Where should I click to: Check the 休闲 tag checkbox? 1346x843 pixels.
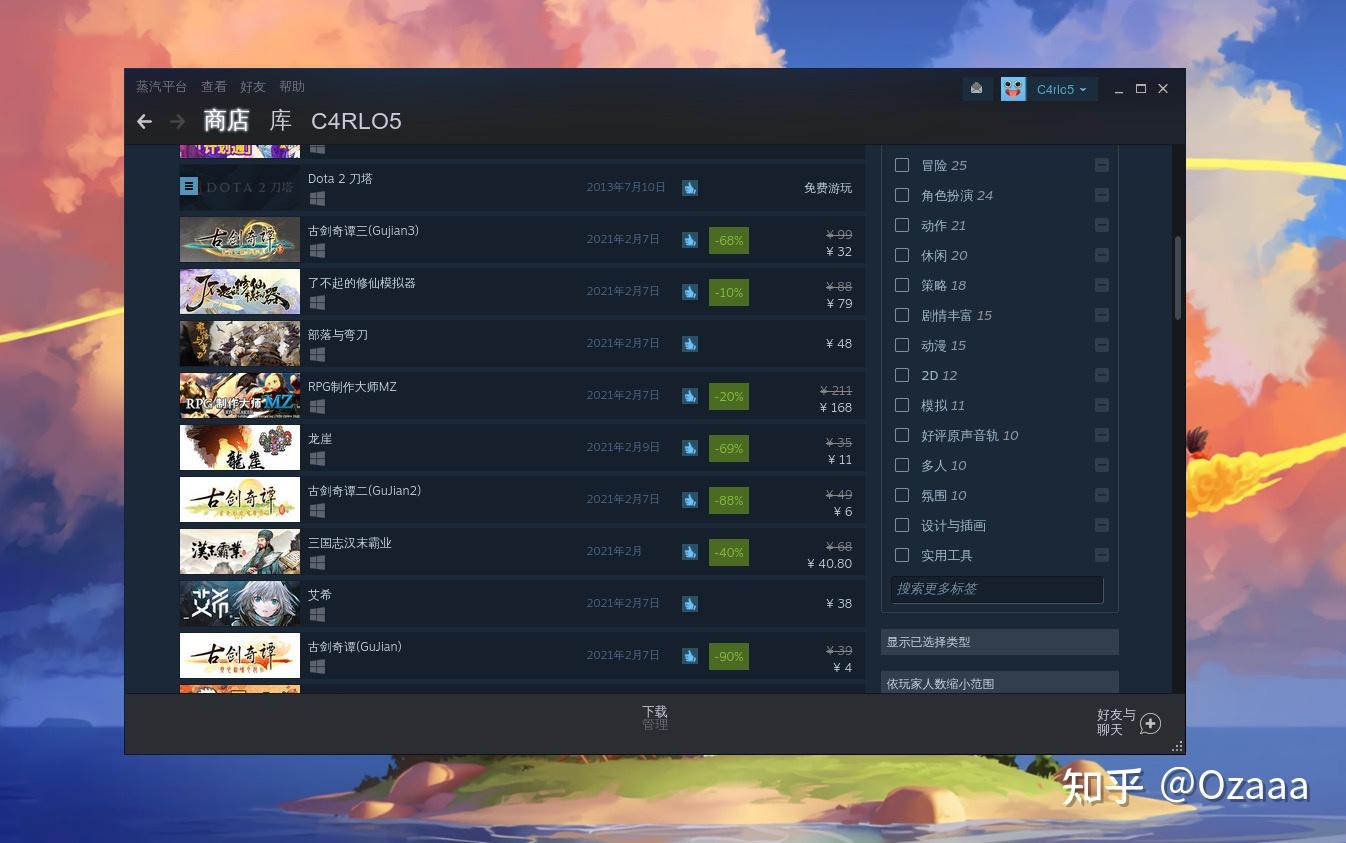[x=902, y=255]
